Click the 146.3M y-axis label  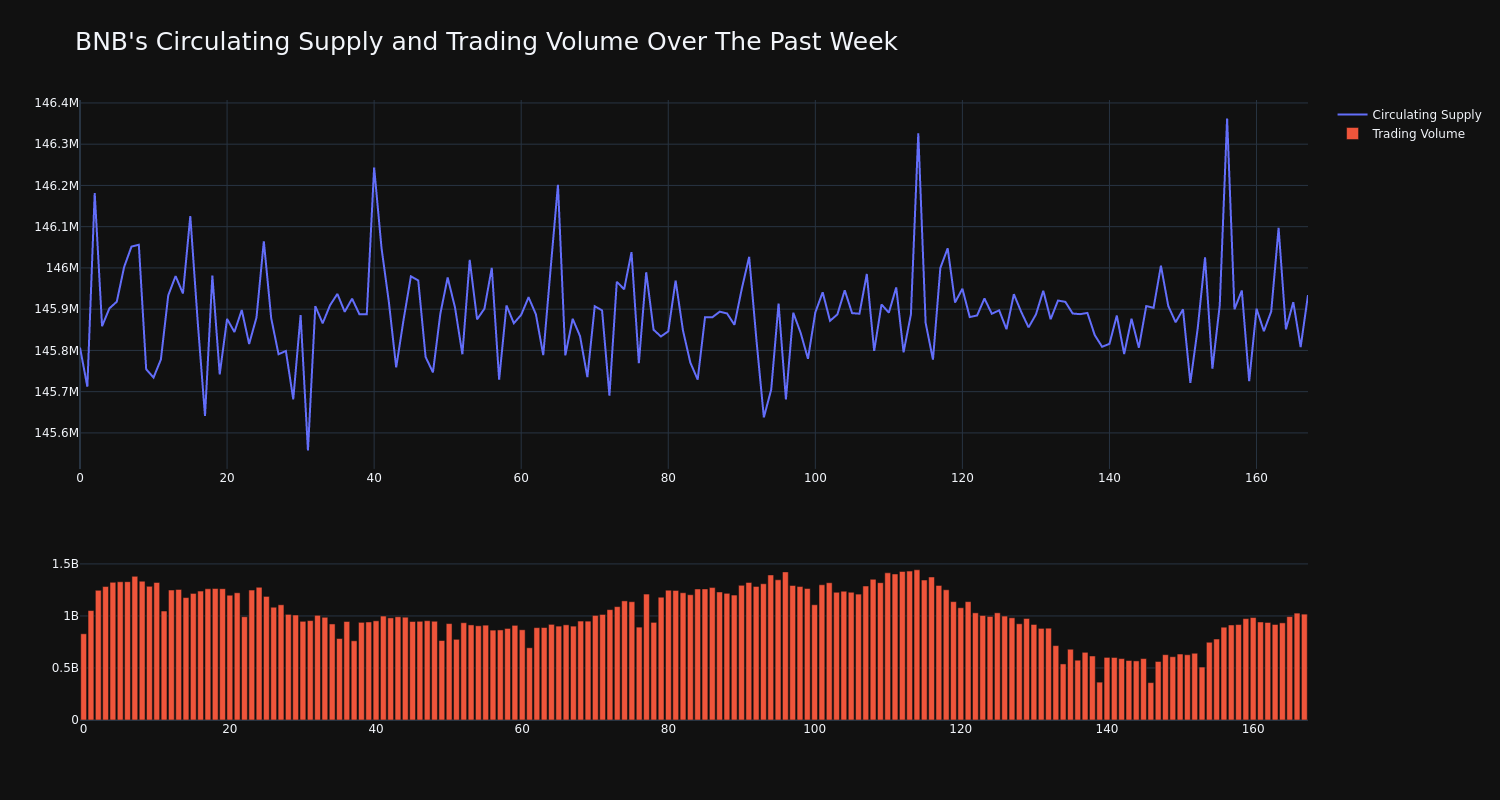click(x=56, y=144)
